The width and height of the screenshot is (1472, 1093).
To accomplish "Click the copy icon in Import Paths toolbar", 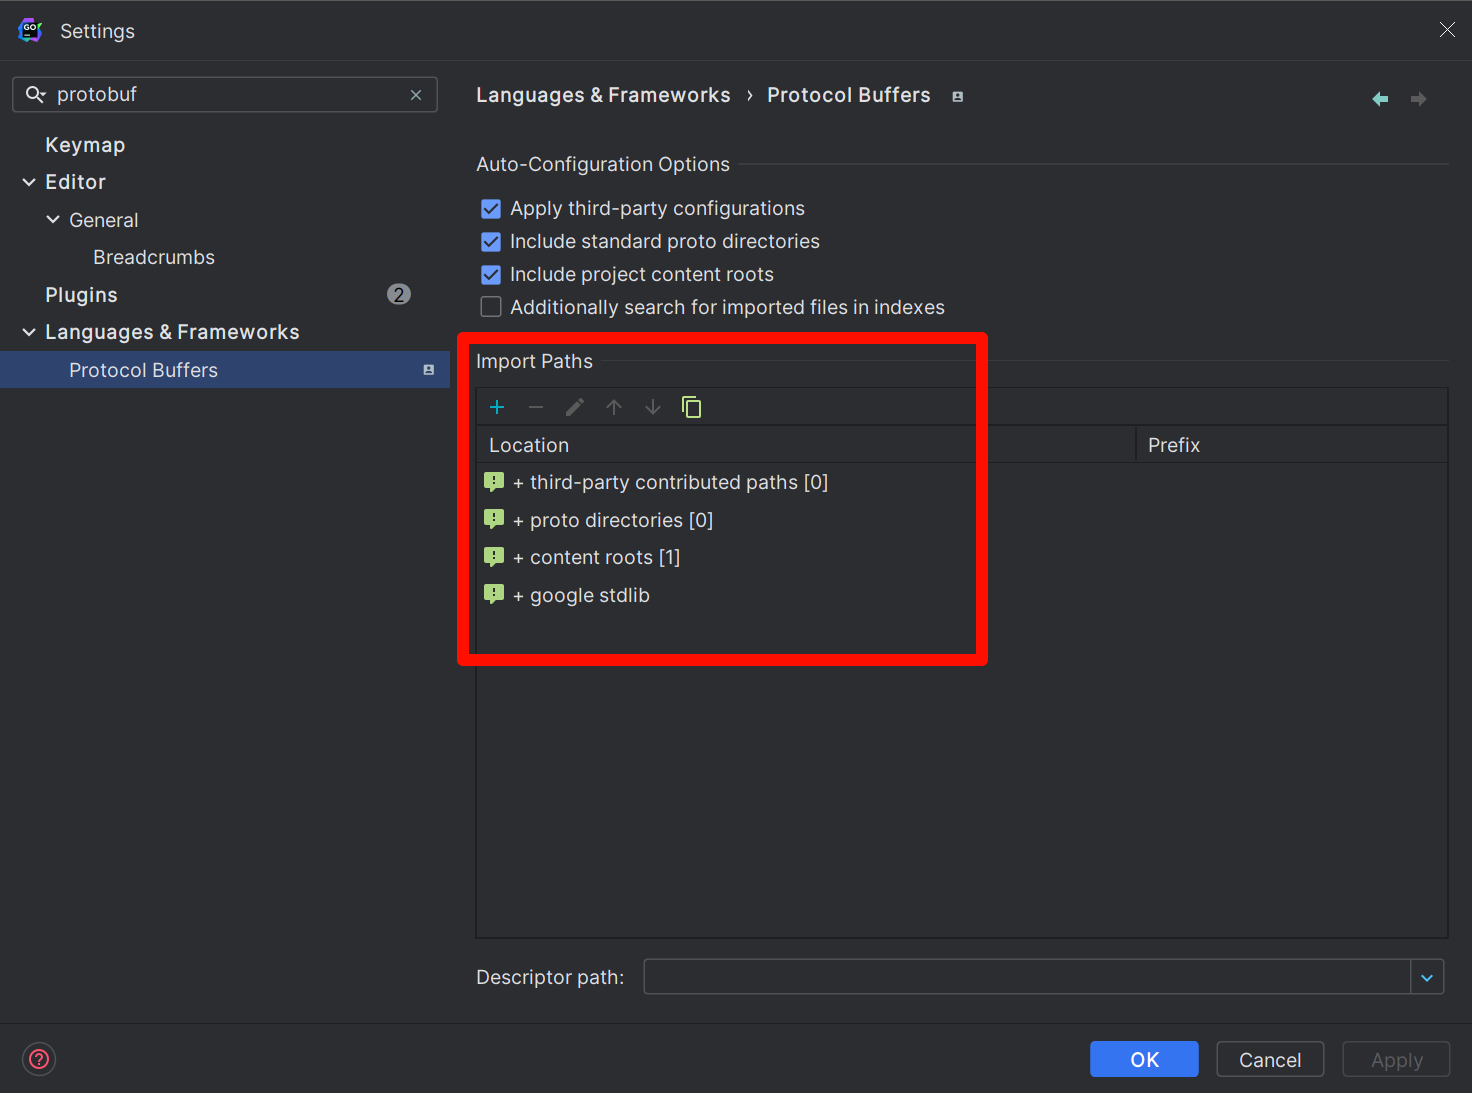I will (691, 407).
